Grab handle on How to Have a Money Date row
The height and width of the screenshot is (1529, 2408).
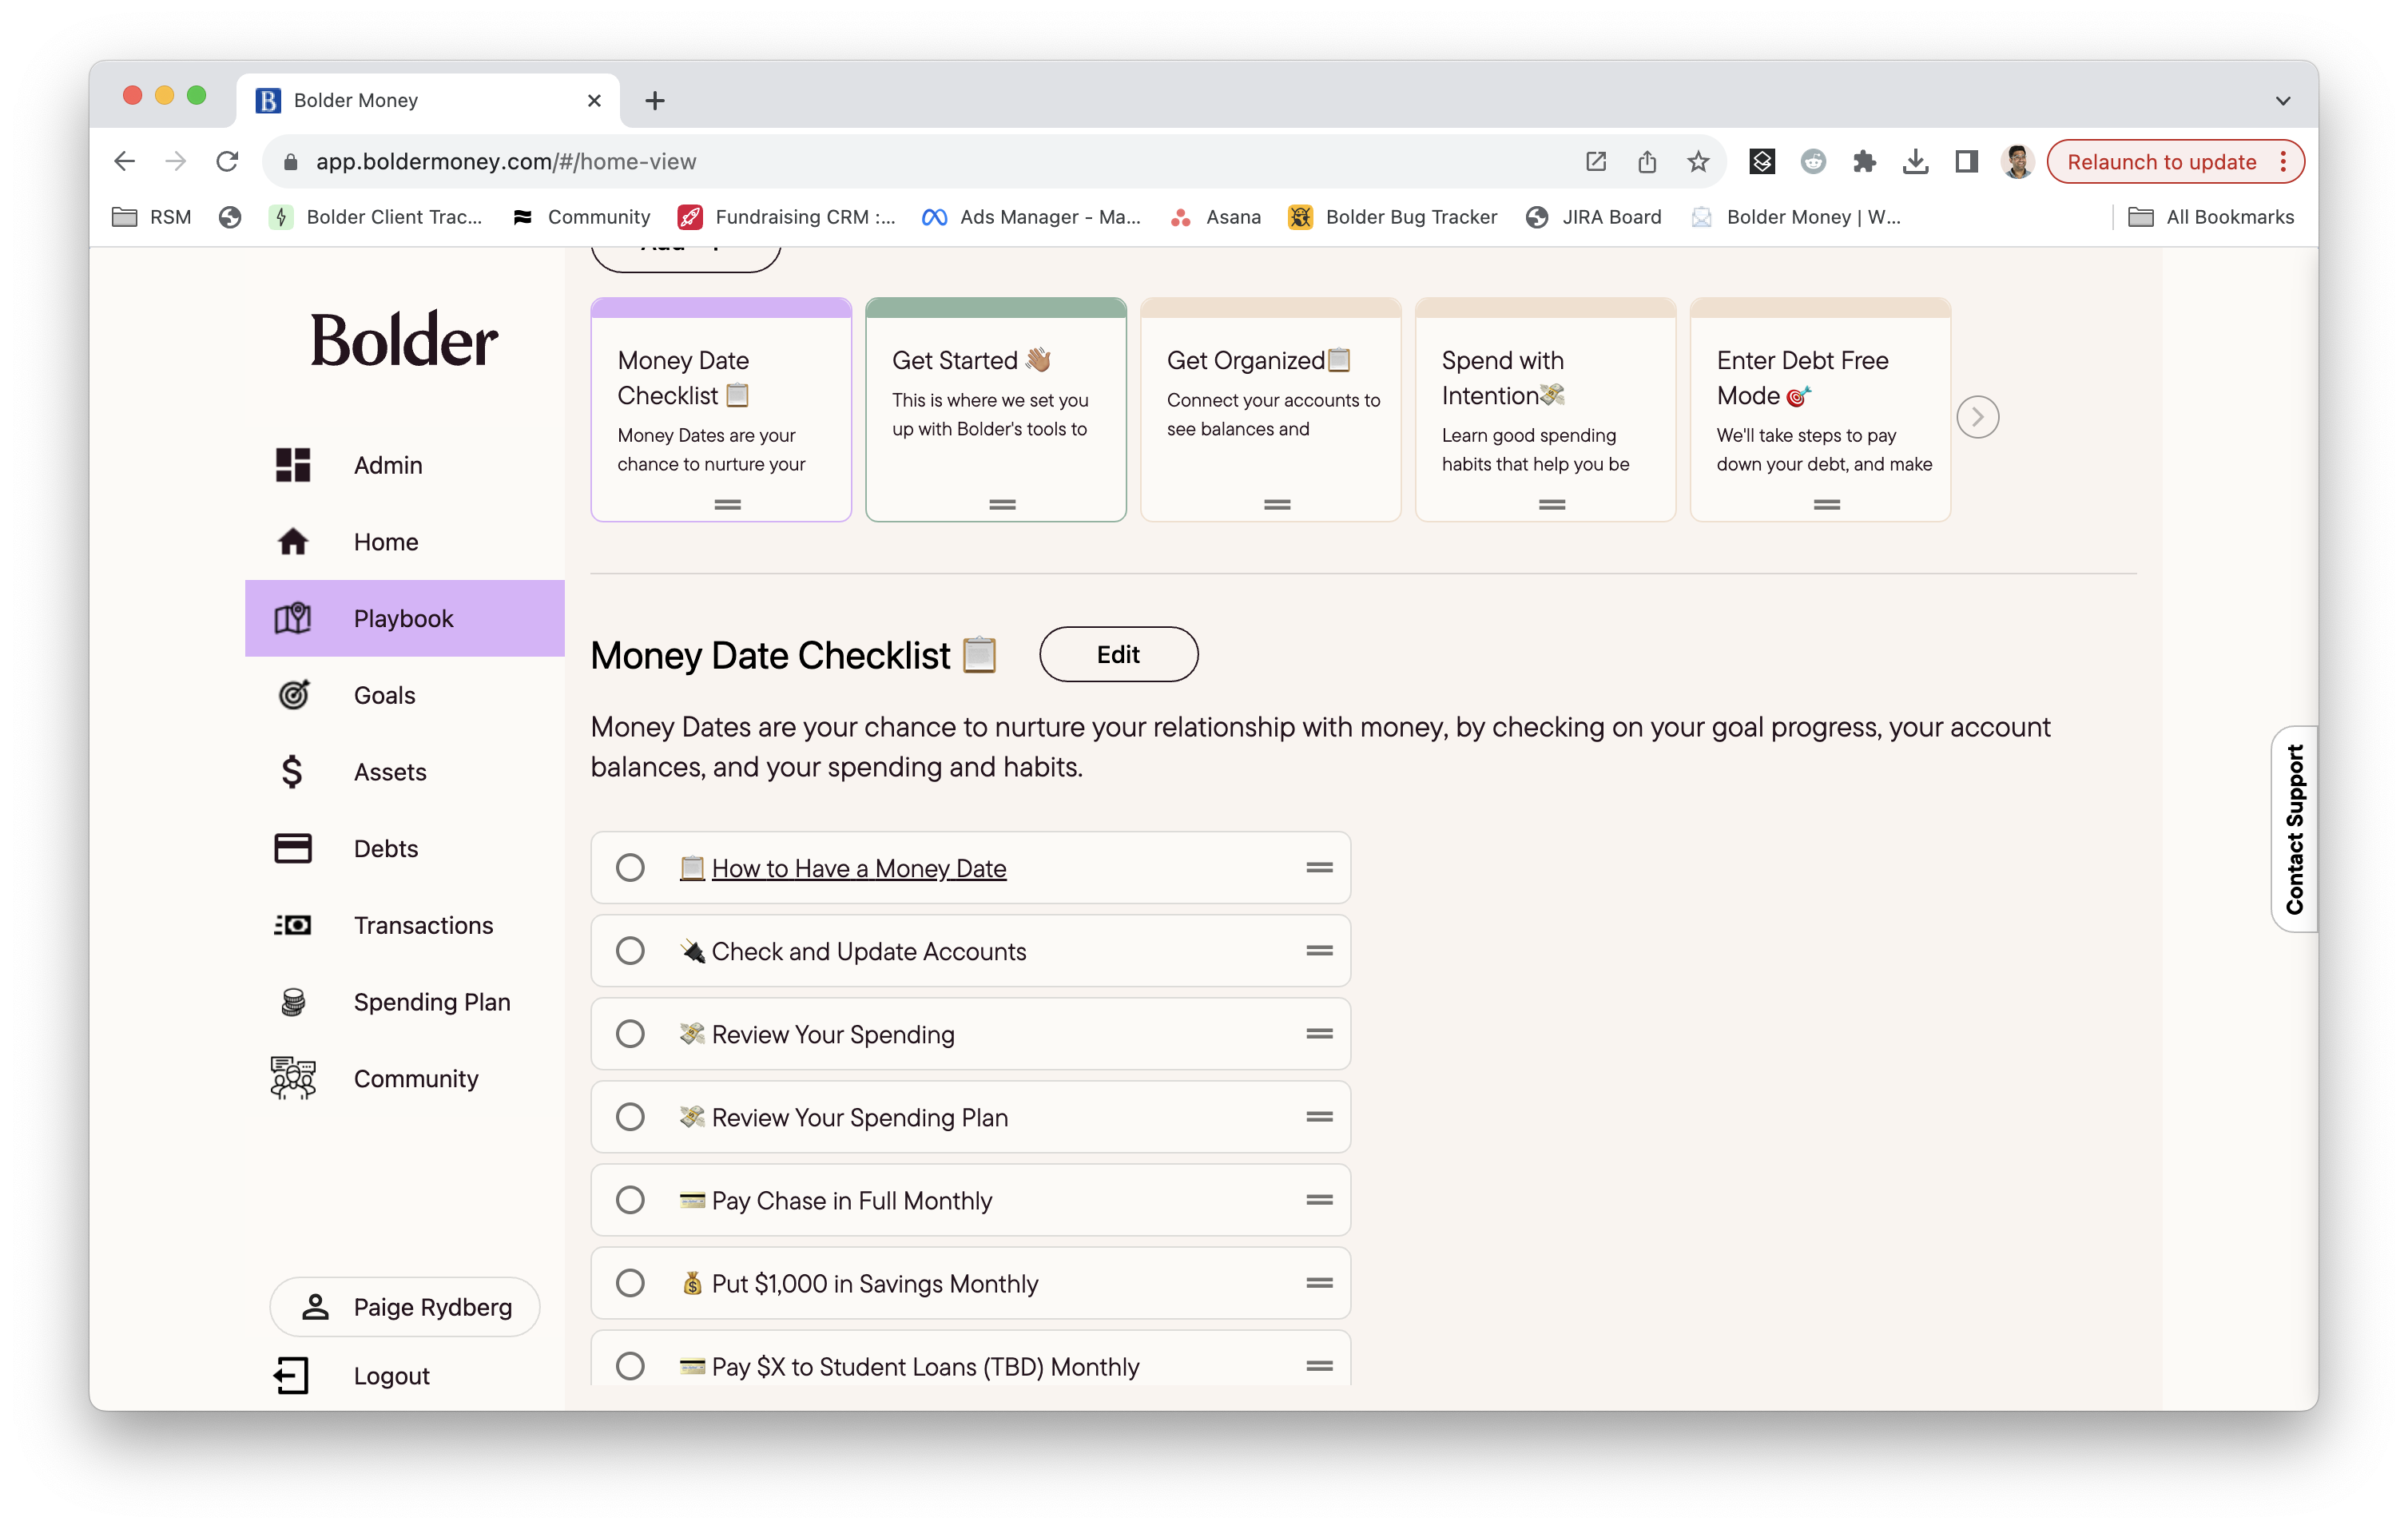(1319, 868)
